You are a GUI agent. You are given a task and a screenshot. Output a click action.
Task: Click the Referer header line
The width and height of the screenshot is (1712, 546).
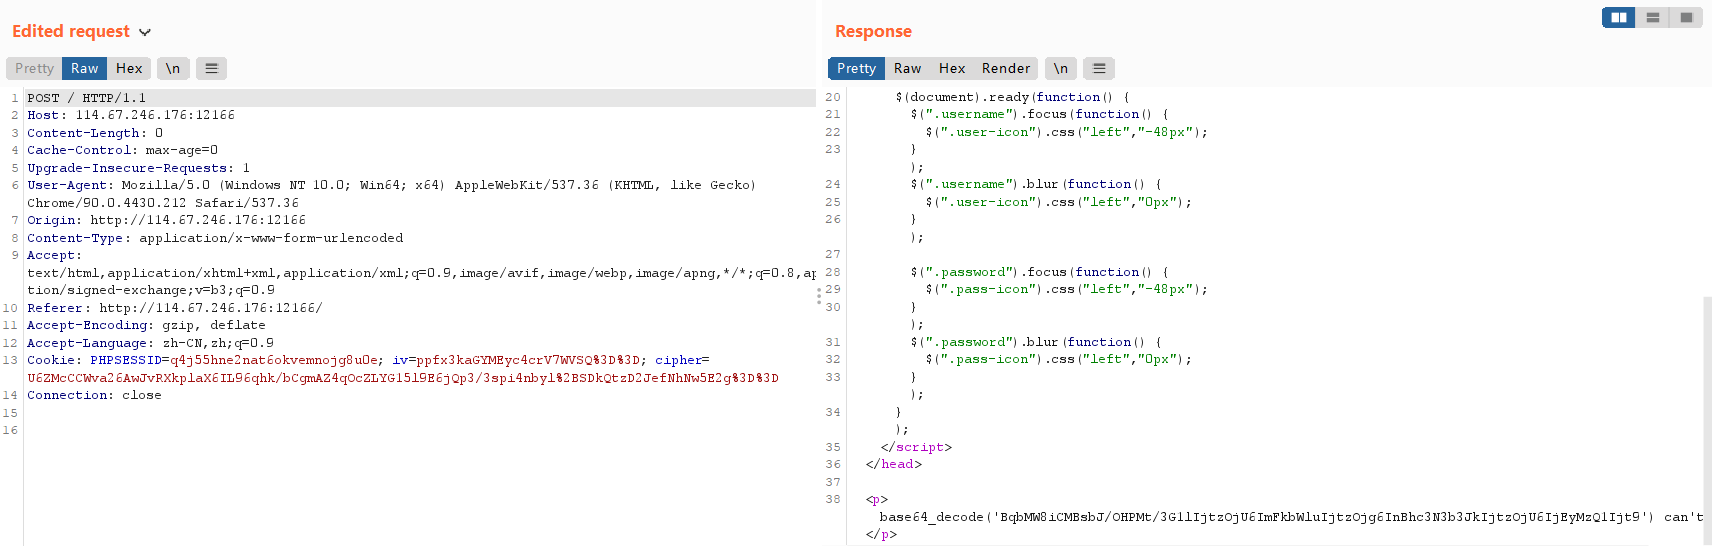click(x=175, y=308)
